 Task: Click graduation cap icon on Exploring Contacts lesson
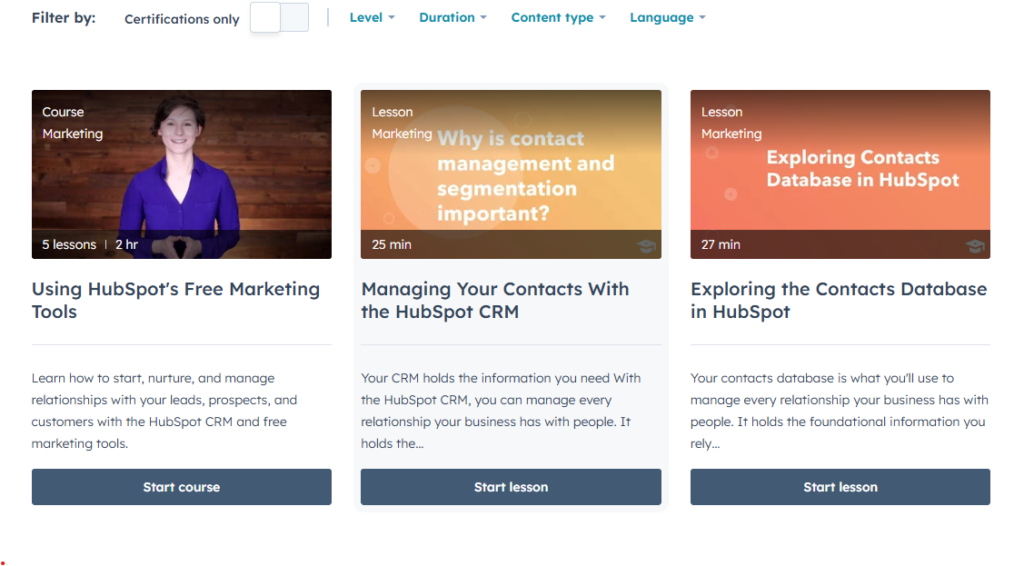pos(975,246)
